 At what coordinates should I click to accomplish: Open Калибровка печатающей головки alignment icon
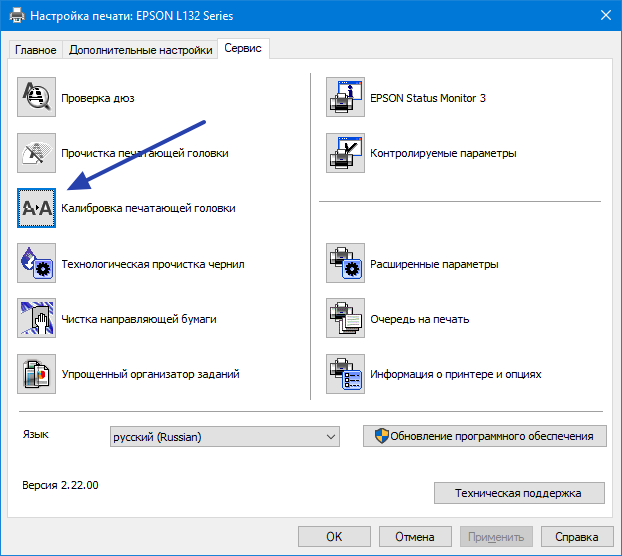point(36,208)
